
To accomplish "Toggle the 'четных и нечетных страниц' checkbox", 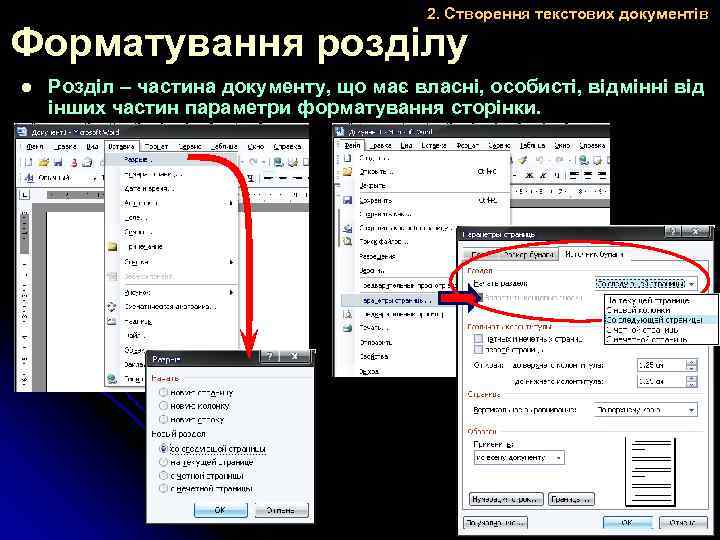I will tap(478, 339).
